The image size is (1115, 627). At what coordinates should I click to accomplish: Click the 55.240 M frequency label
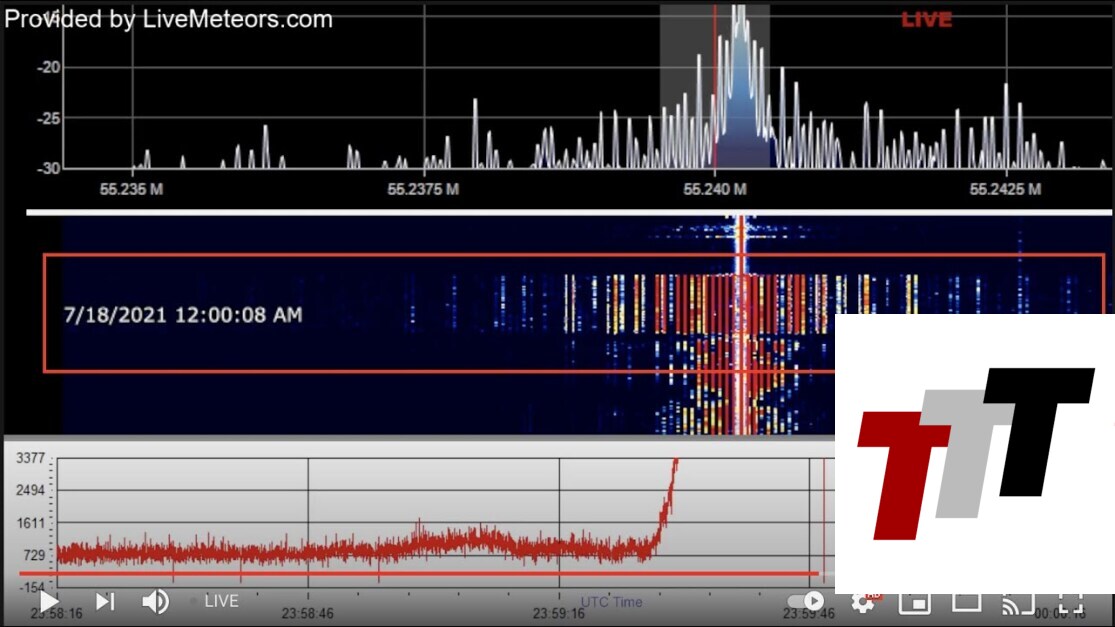point(714,188)
